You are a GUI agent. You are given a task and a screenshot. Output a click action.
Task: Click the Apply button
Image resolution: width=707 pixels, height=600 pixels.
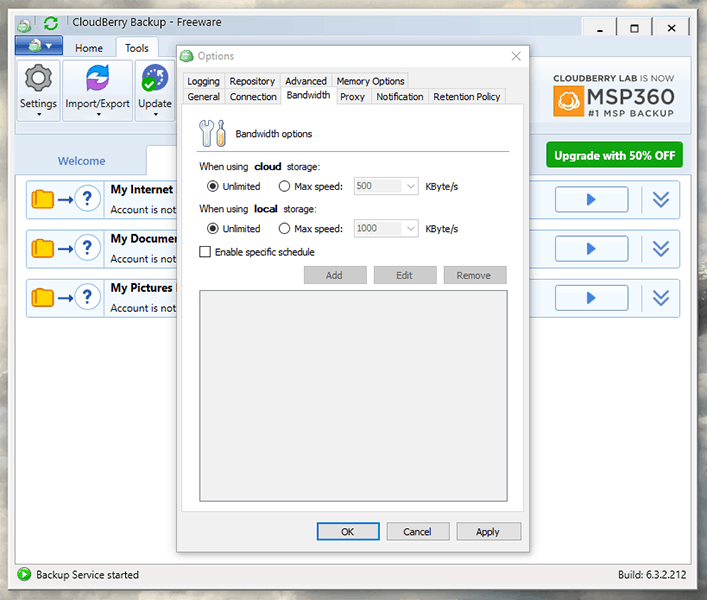[488, 531]
